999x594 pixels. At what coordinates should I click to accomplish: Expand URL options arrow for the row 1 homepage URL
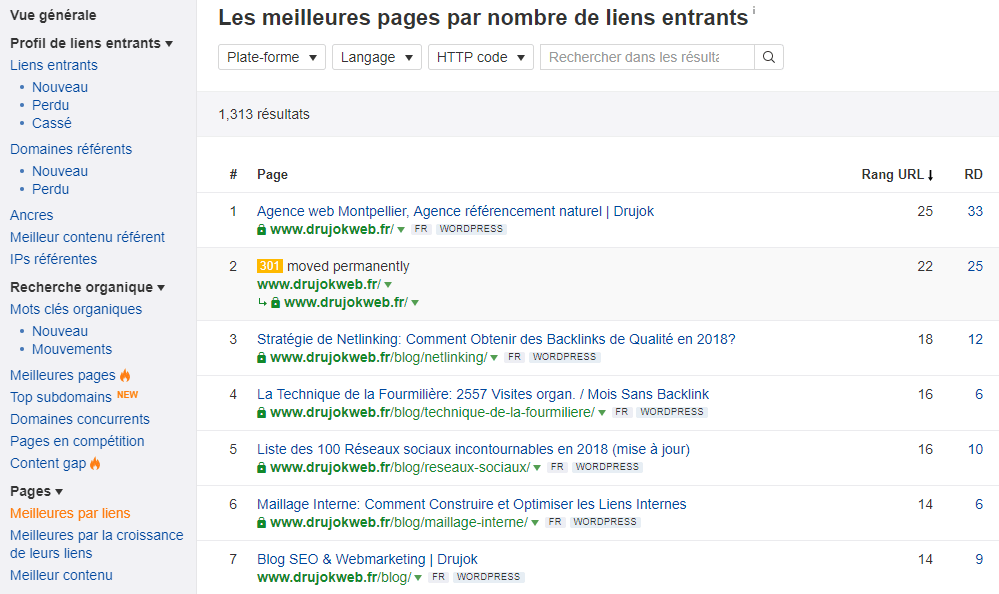click(401, 230)
